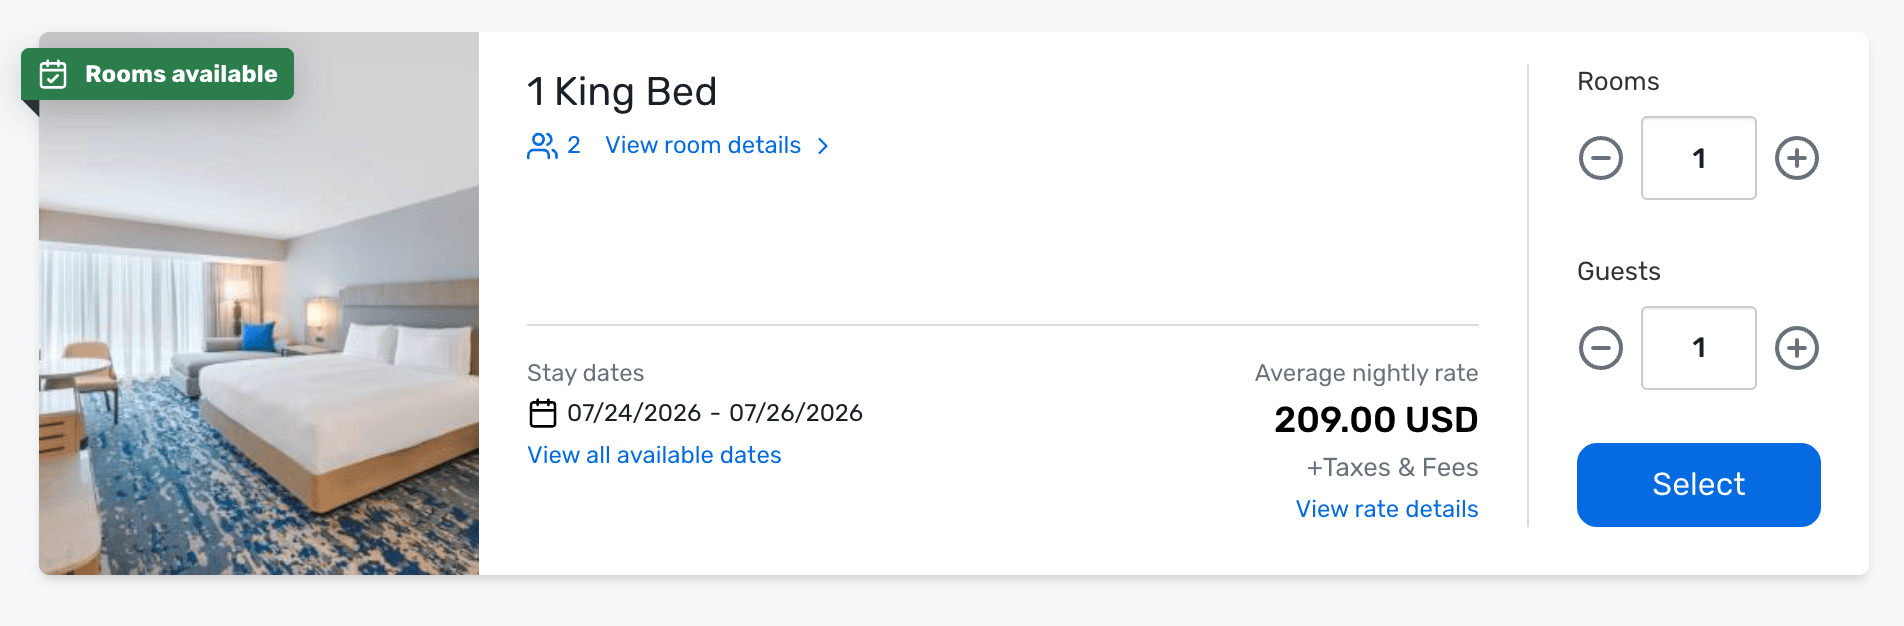Click the calendar icon beside stay dates

click(x=542, y=413)
